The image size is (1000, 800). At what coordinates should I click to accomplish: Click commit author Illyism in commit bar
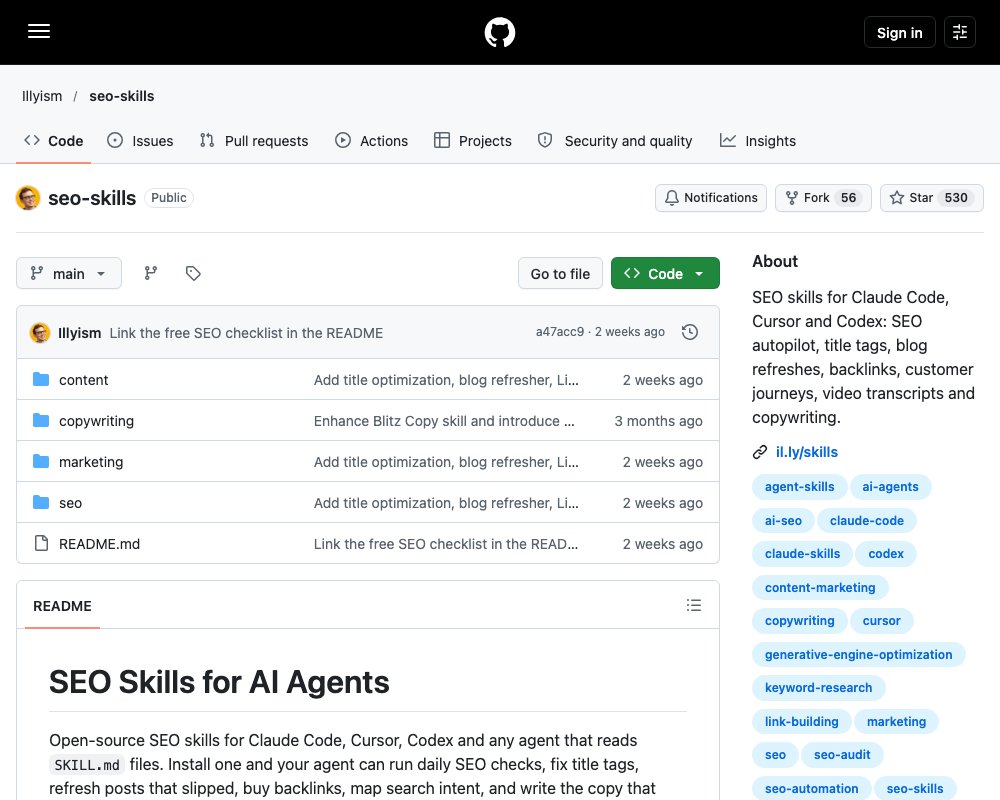pos(80,333)
